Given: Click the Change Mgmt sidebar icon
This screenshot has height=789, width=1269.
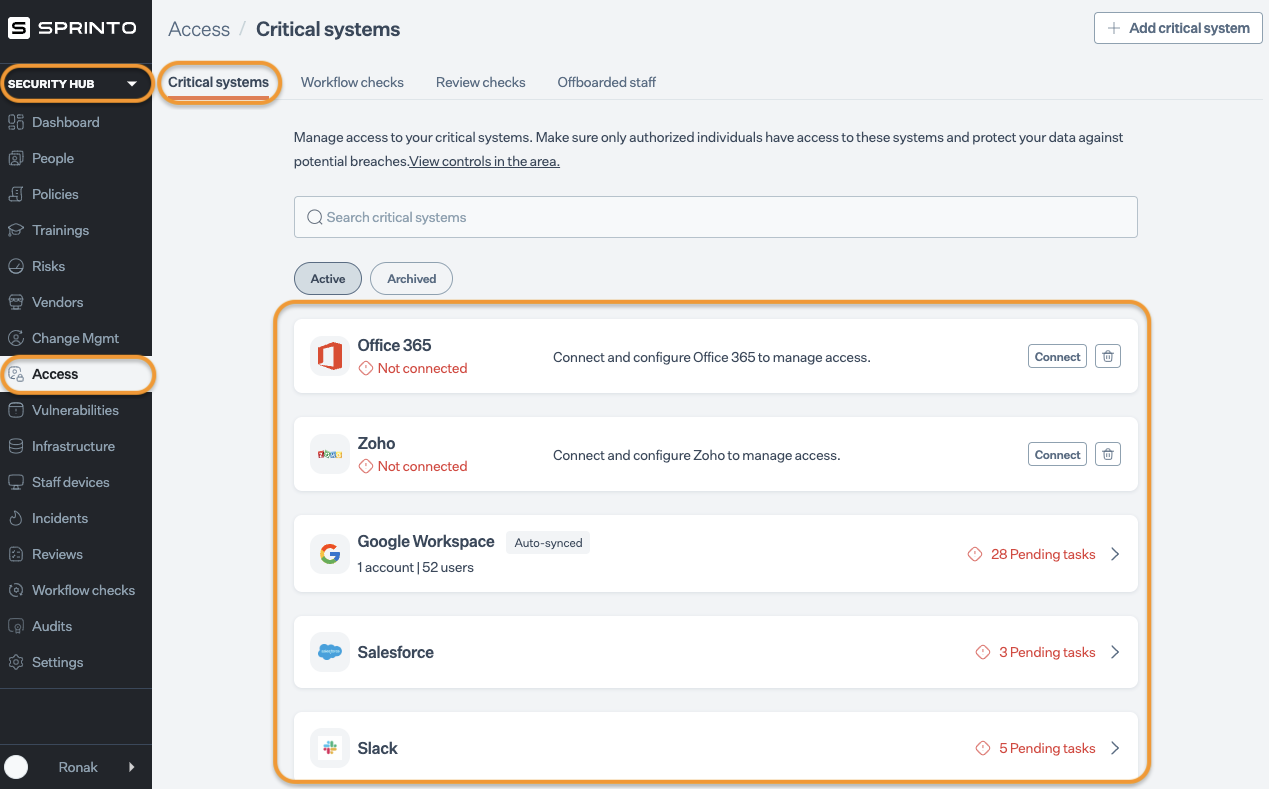Looking at the screenshot, I should tap(15, 338).
